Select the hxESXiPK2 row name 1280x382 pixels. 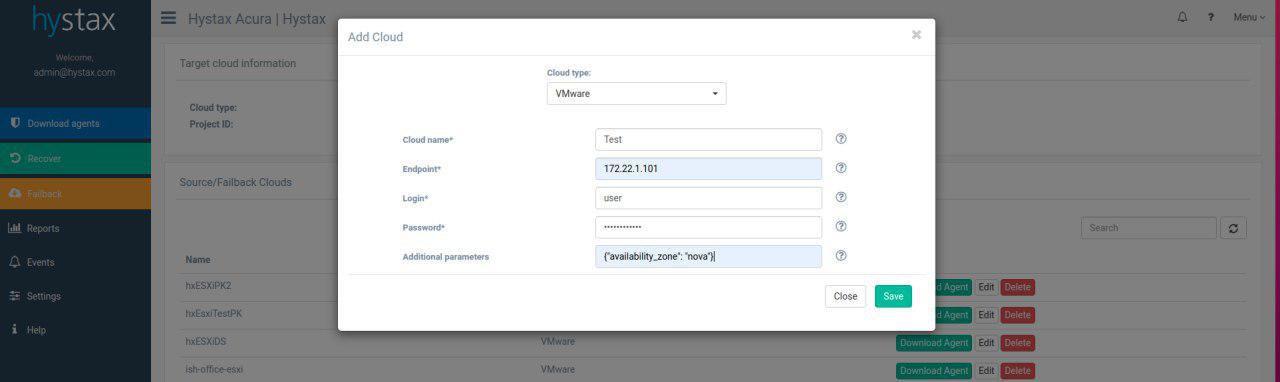pyautogui.click(x=209, y=286)
